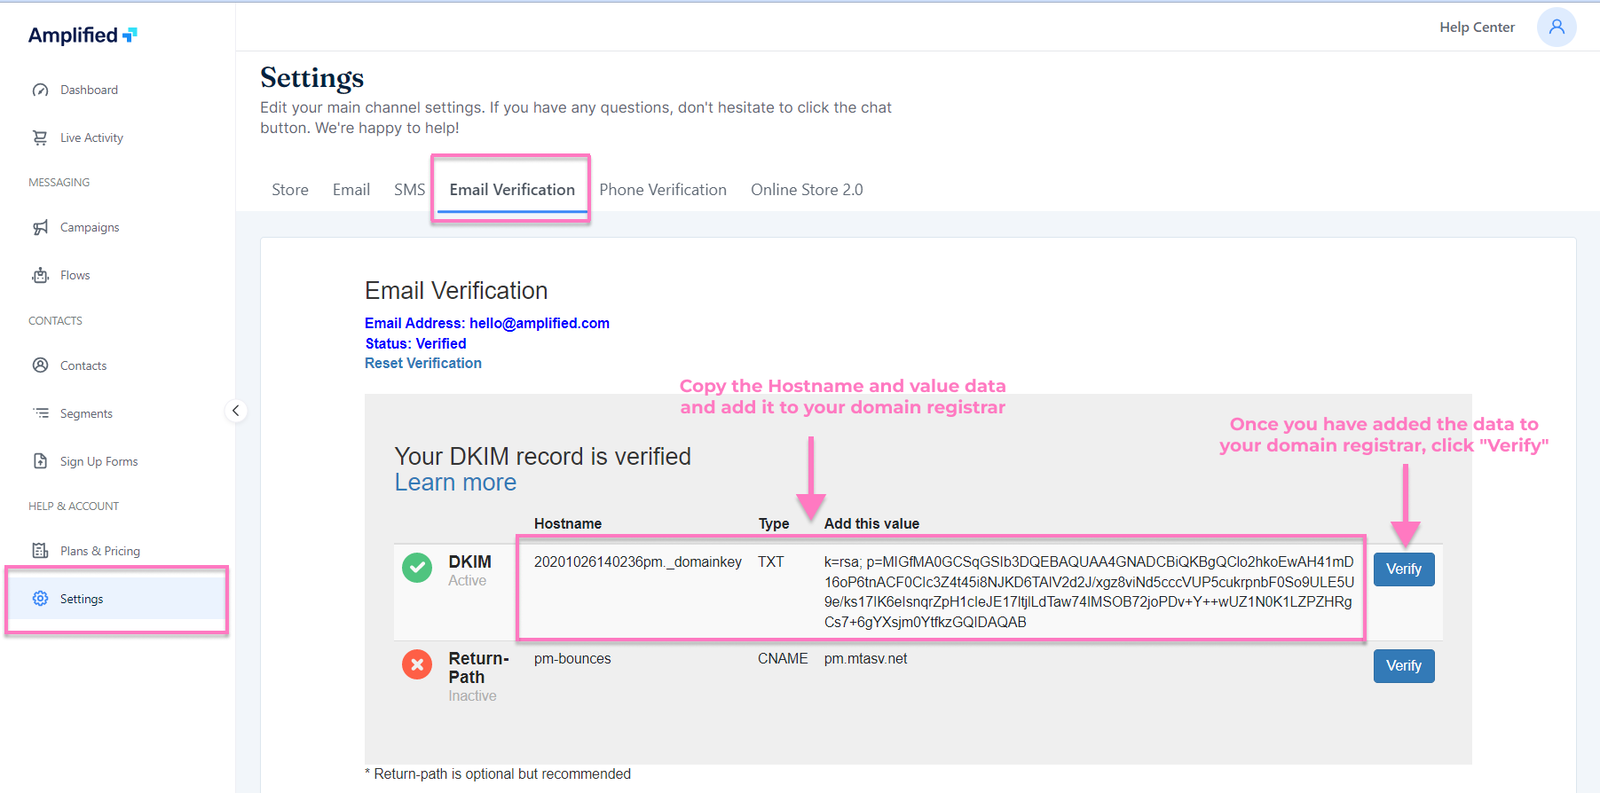This screenshot has height=793, width=1600.
Task: Open the Flows robot icon
Action: 40,275
